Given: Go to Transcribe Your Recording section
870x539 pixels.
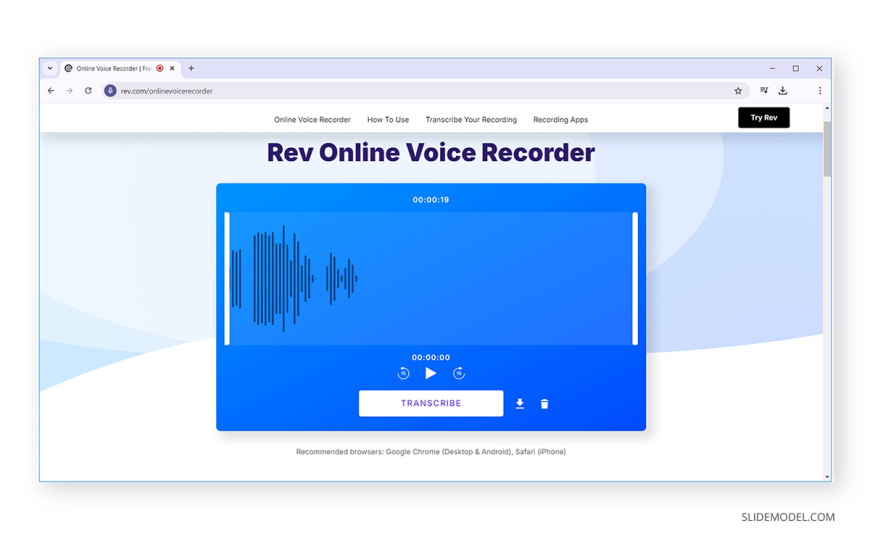Looking at the screenshot, I should point(471,120).
